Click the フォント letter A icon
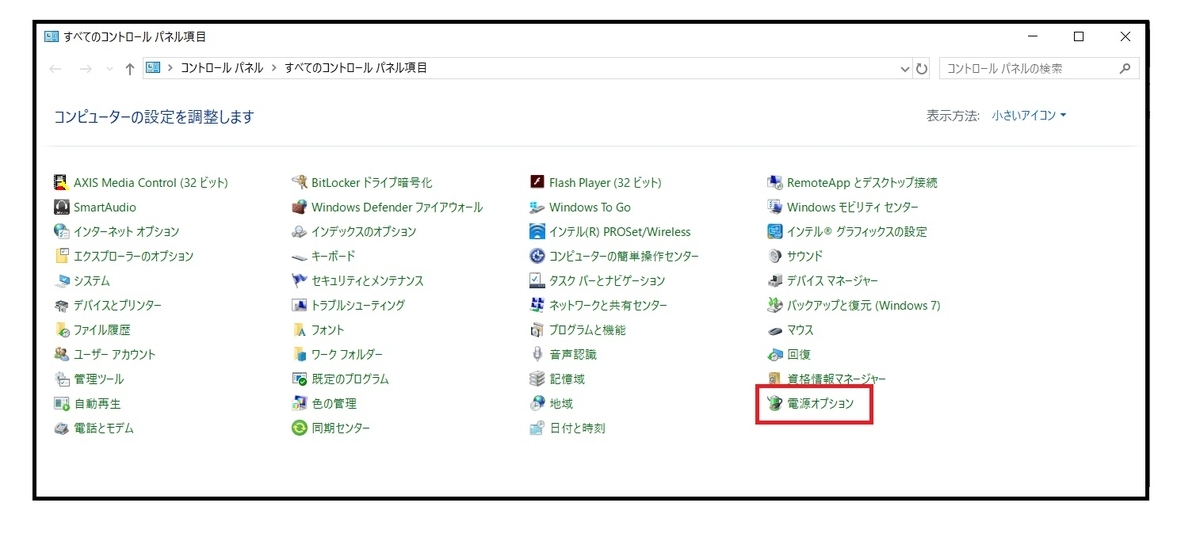 pyautogui.click(x=299, y=330)
